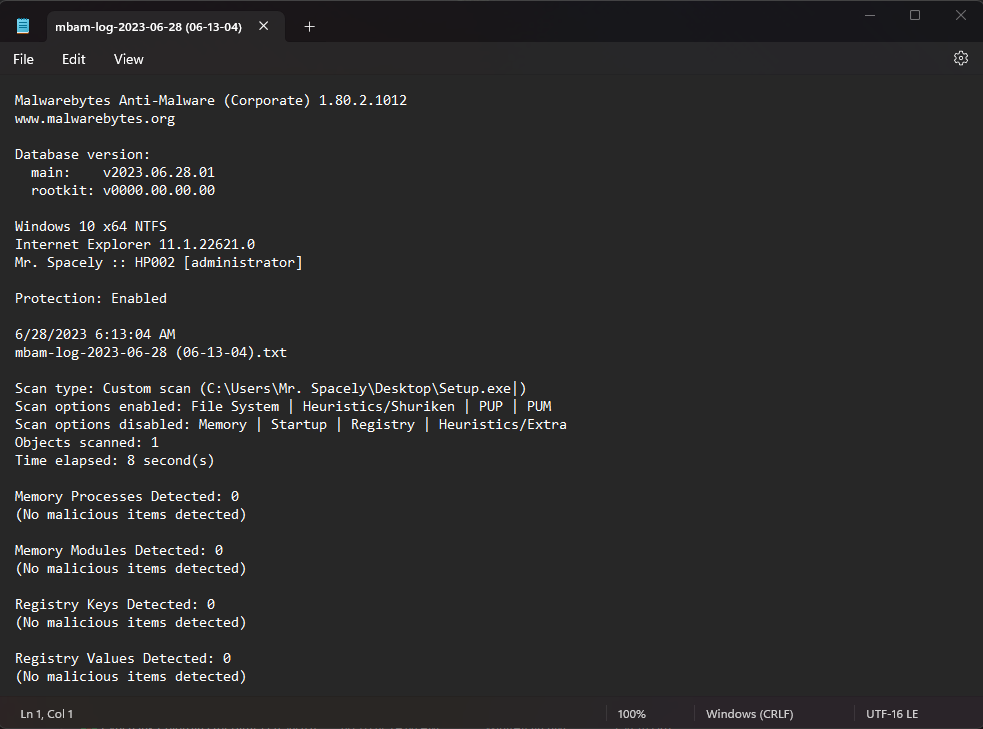Open the View menu
The image size is (983, 729).
click(x=129, y=59)
